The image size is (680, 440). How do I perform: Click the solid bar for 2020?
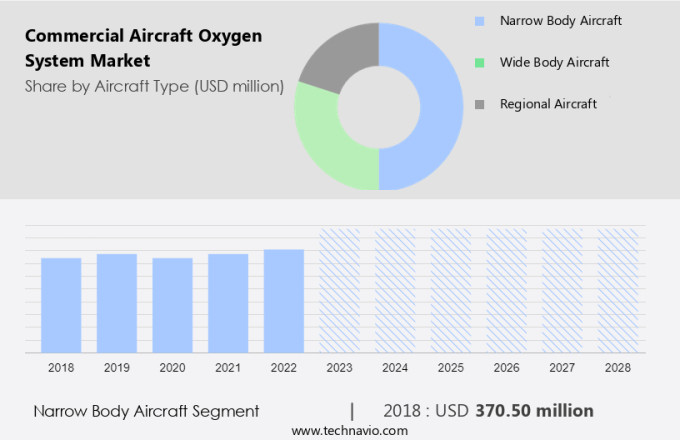pos(172,305)
